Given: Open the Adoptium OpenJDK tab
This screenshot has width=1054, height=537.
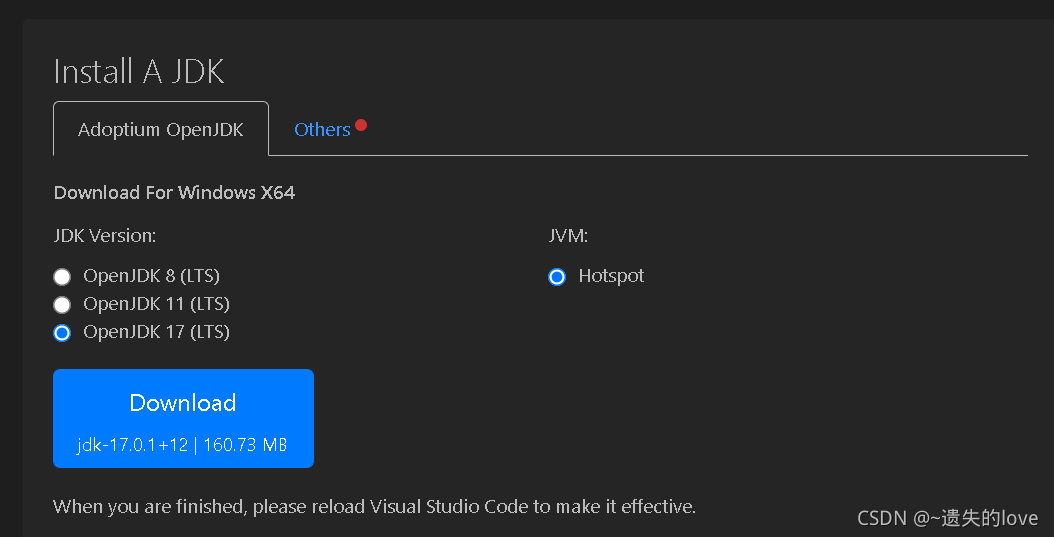Looking at the screenshot, I should [x=161, y=129].
